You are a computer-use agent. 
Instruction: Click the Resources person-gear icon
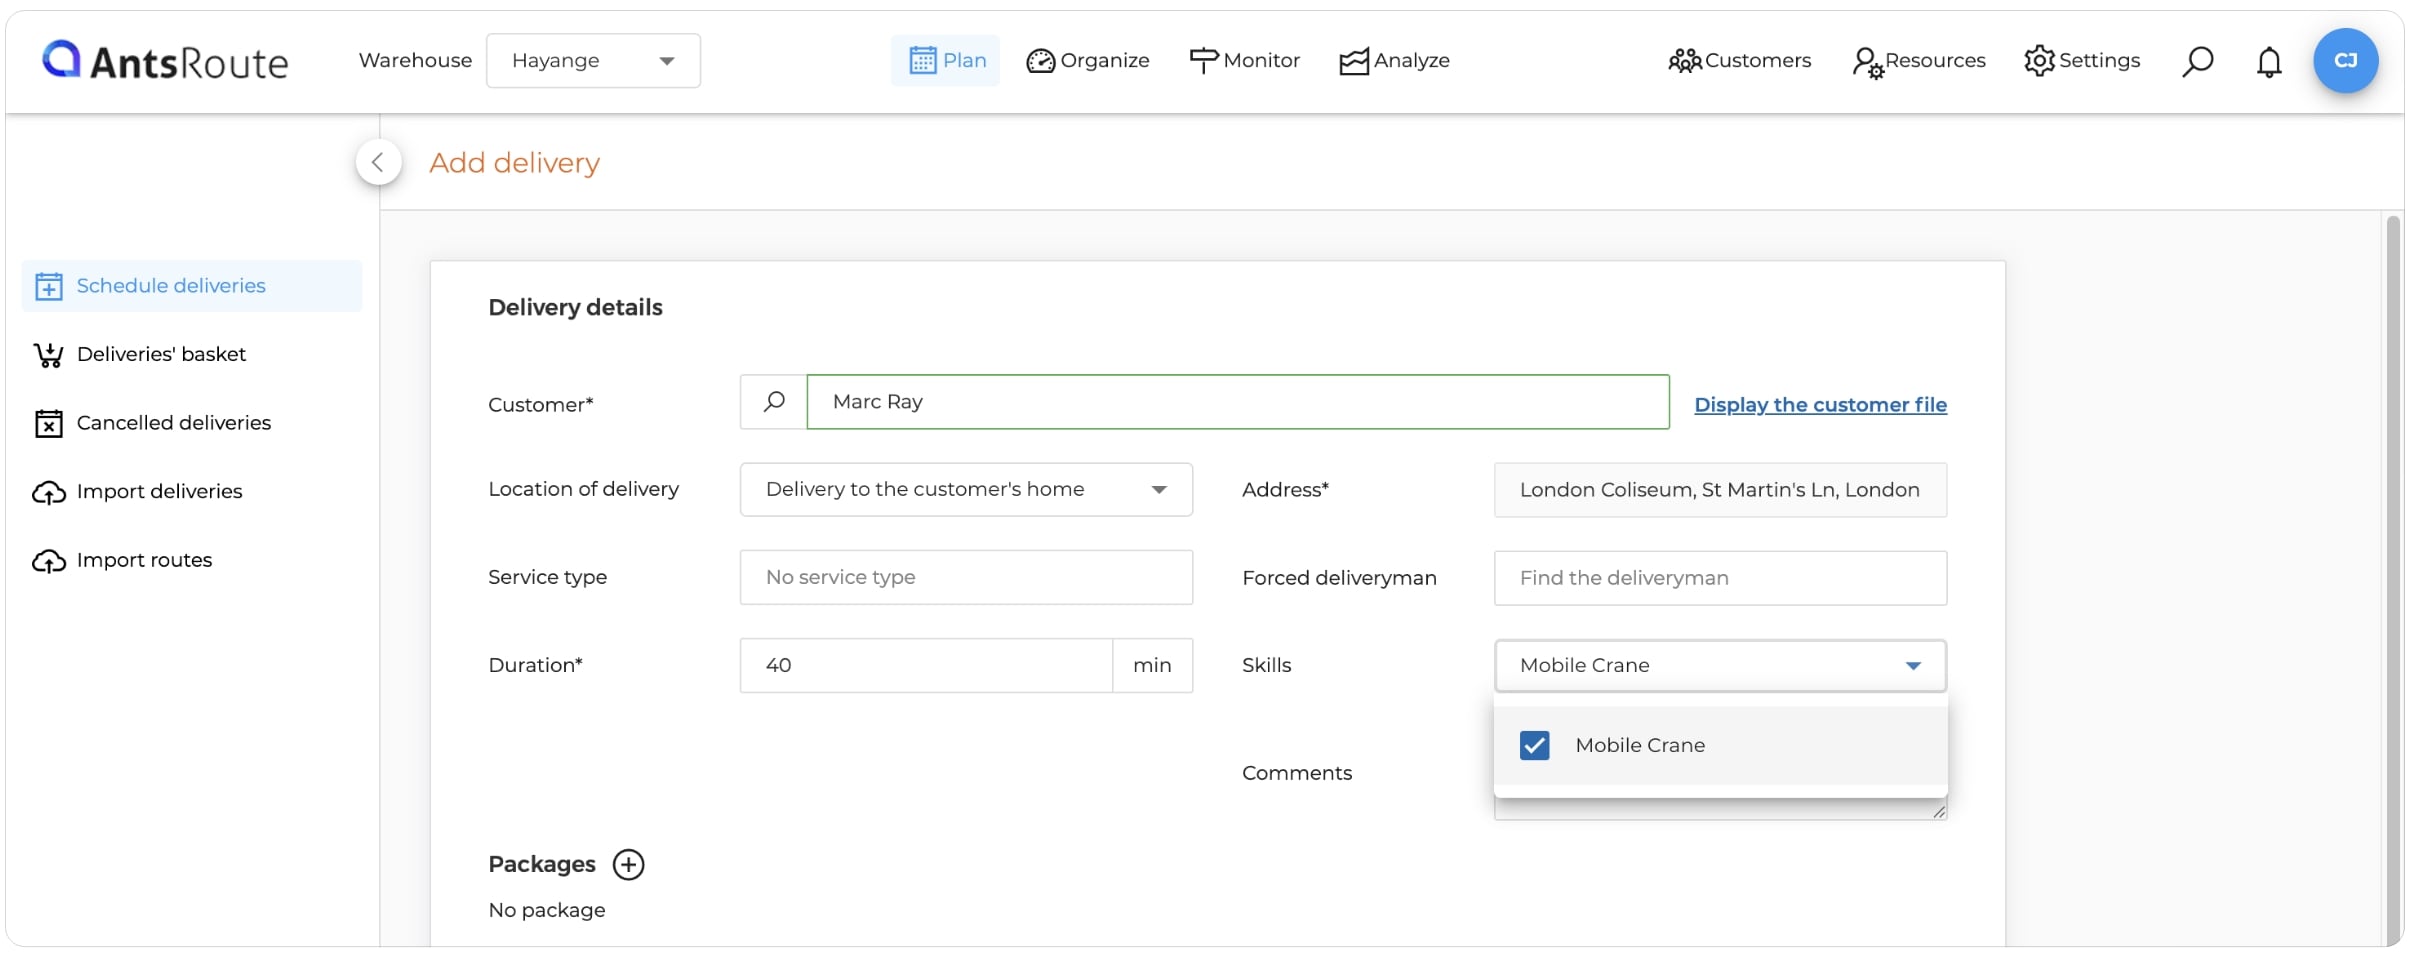1867,62
